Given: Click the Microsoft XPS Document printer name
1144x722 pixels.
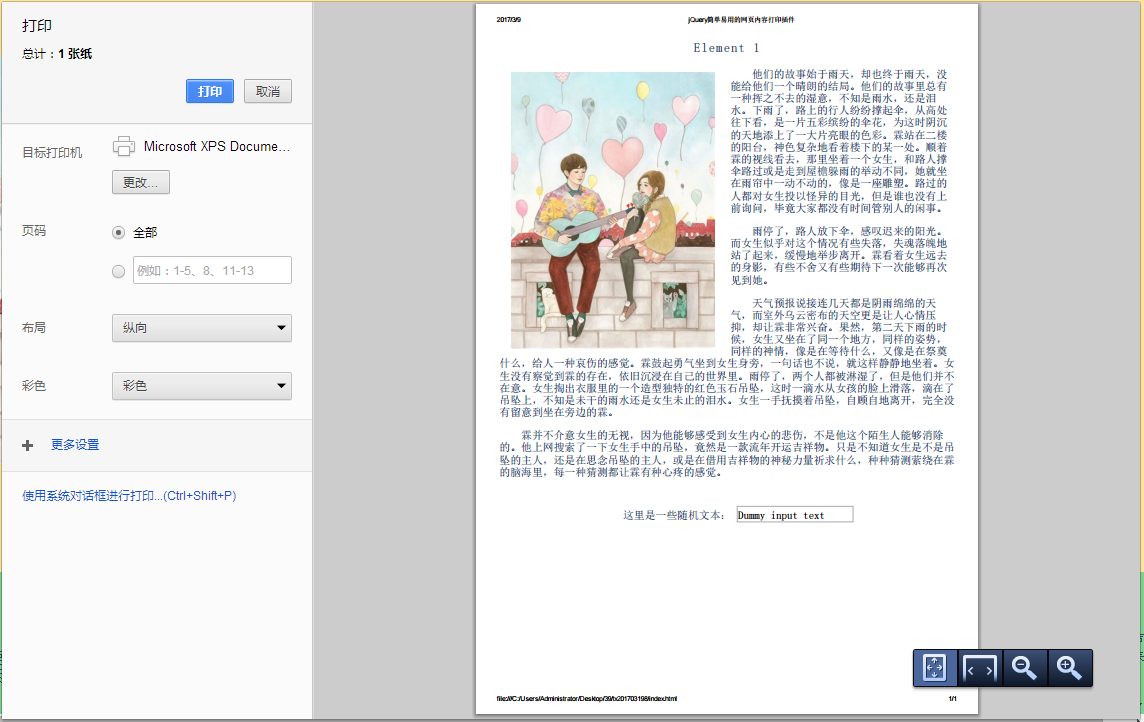Looking at the screenshot, I should coord(217,147).
